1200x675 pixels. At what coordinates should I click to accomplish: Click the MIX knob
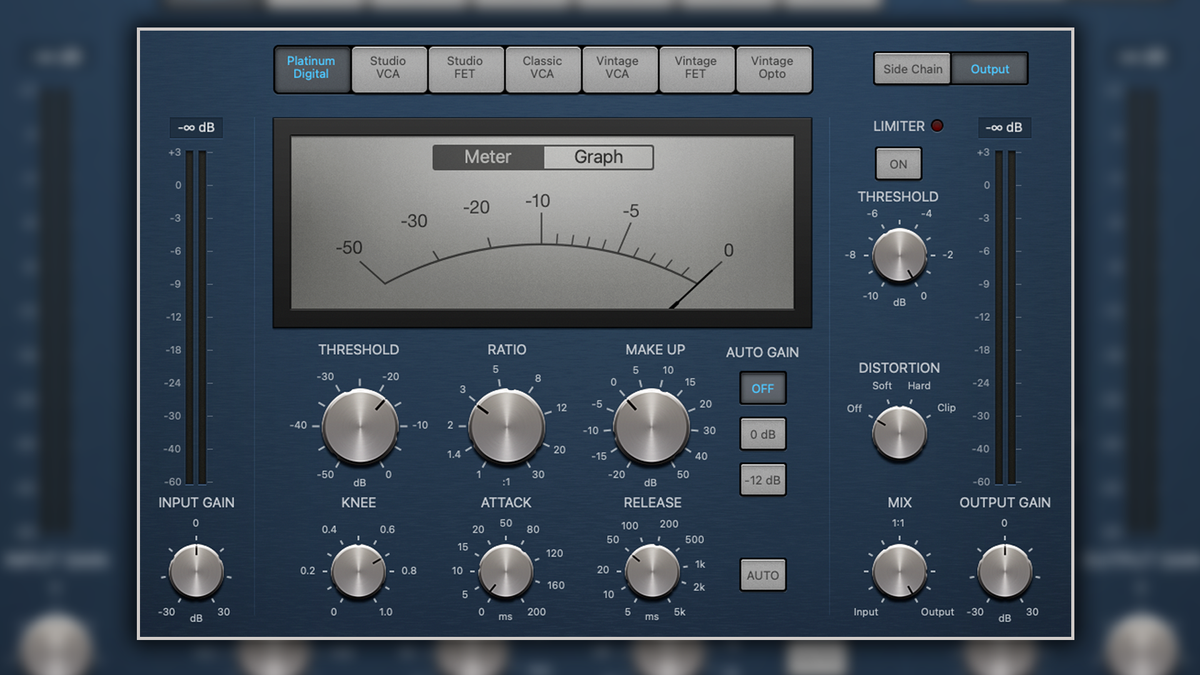pyautogui.click(x=898, y=570)
